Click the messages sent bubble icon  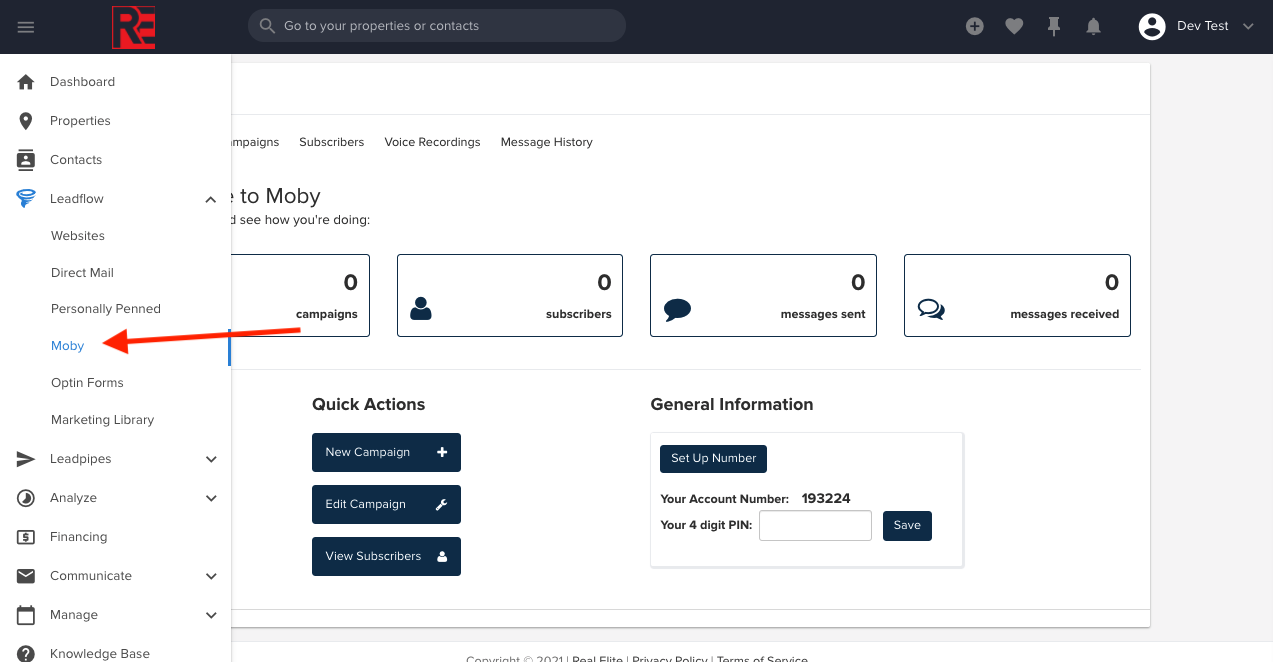(x=677, y=310)
